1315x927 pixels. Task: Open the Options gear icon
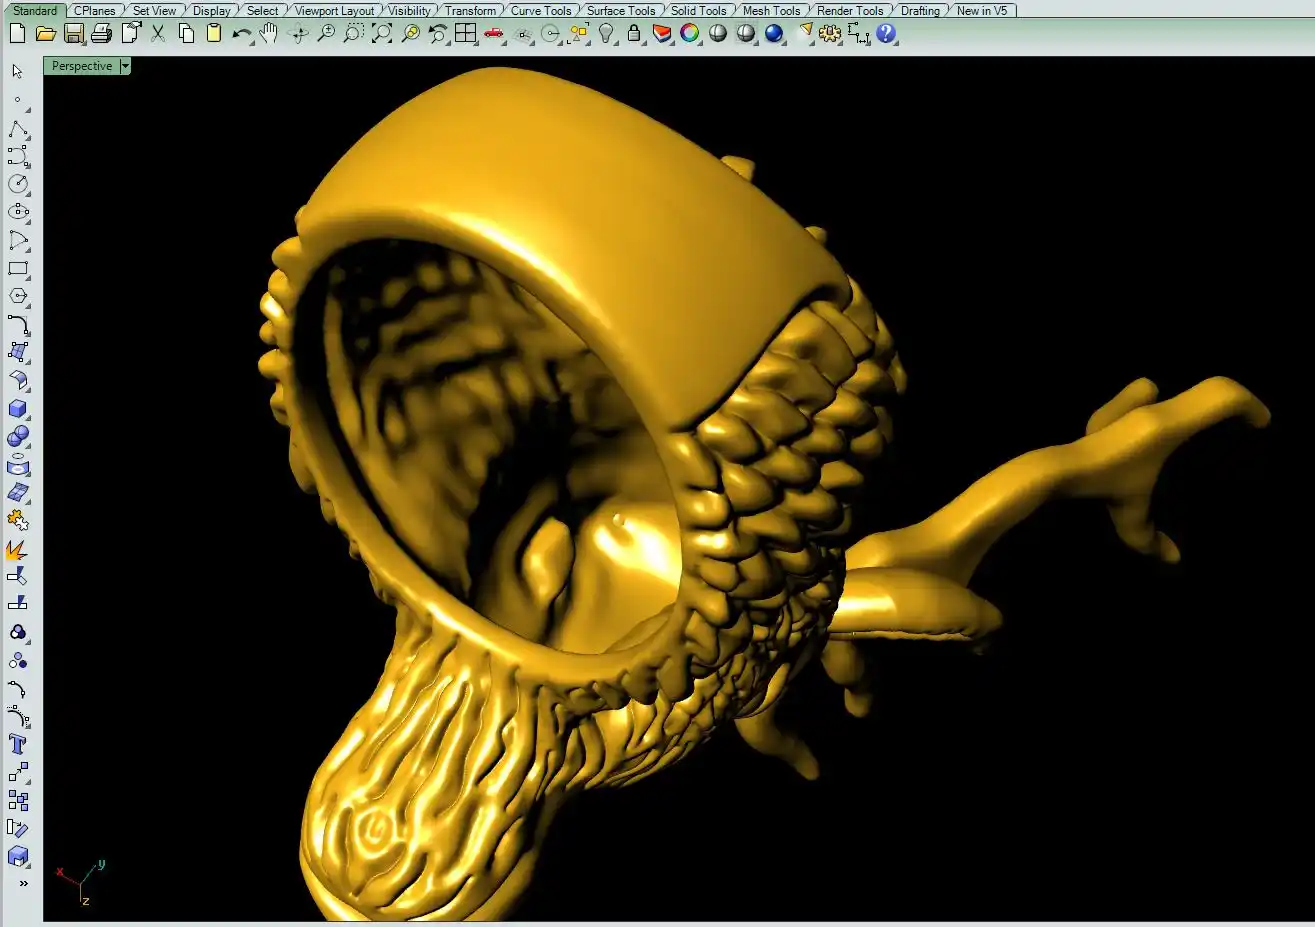pyautogui.click(x=830, y=34)
